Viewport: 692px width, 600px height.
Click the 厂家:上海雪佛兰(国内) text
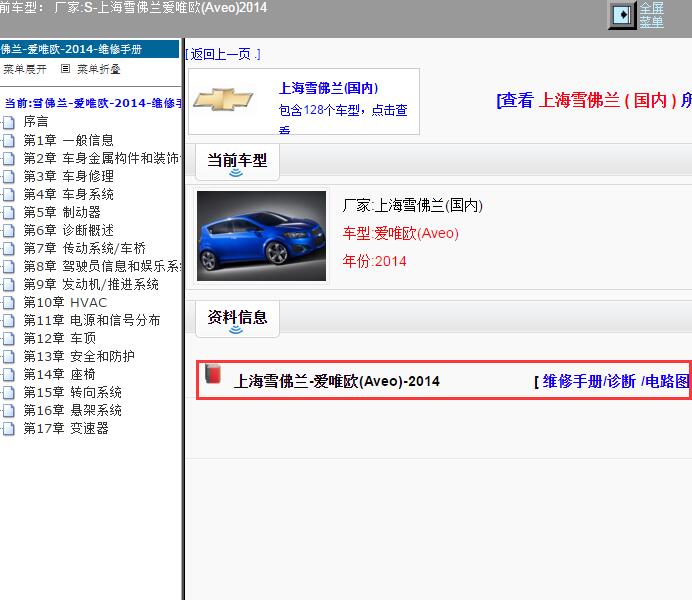[x=413, y=205]
